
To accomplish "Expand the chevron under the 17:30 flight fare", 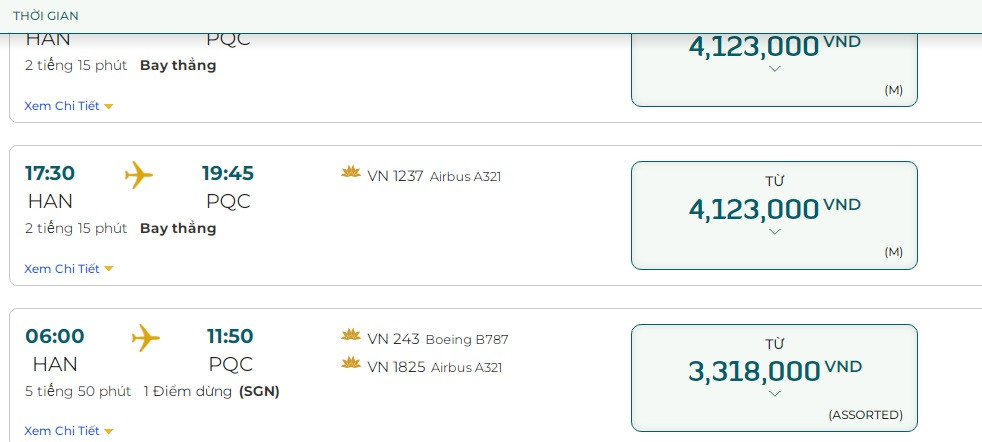I will [774, 232].
